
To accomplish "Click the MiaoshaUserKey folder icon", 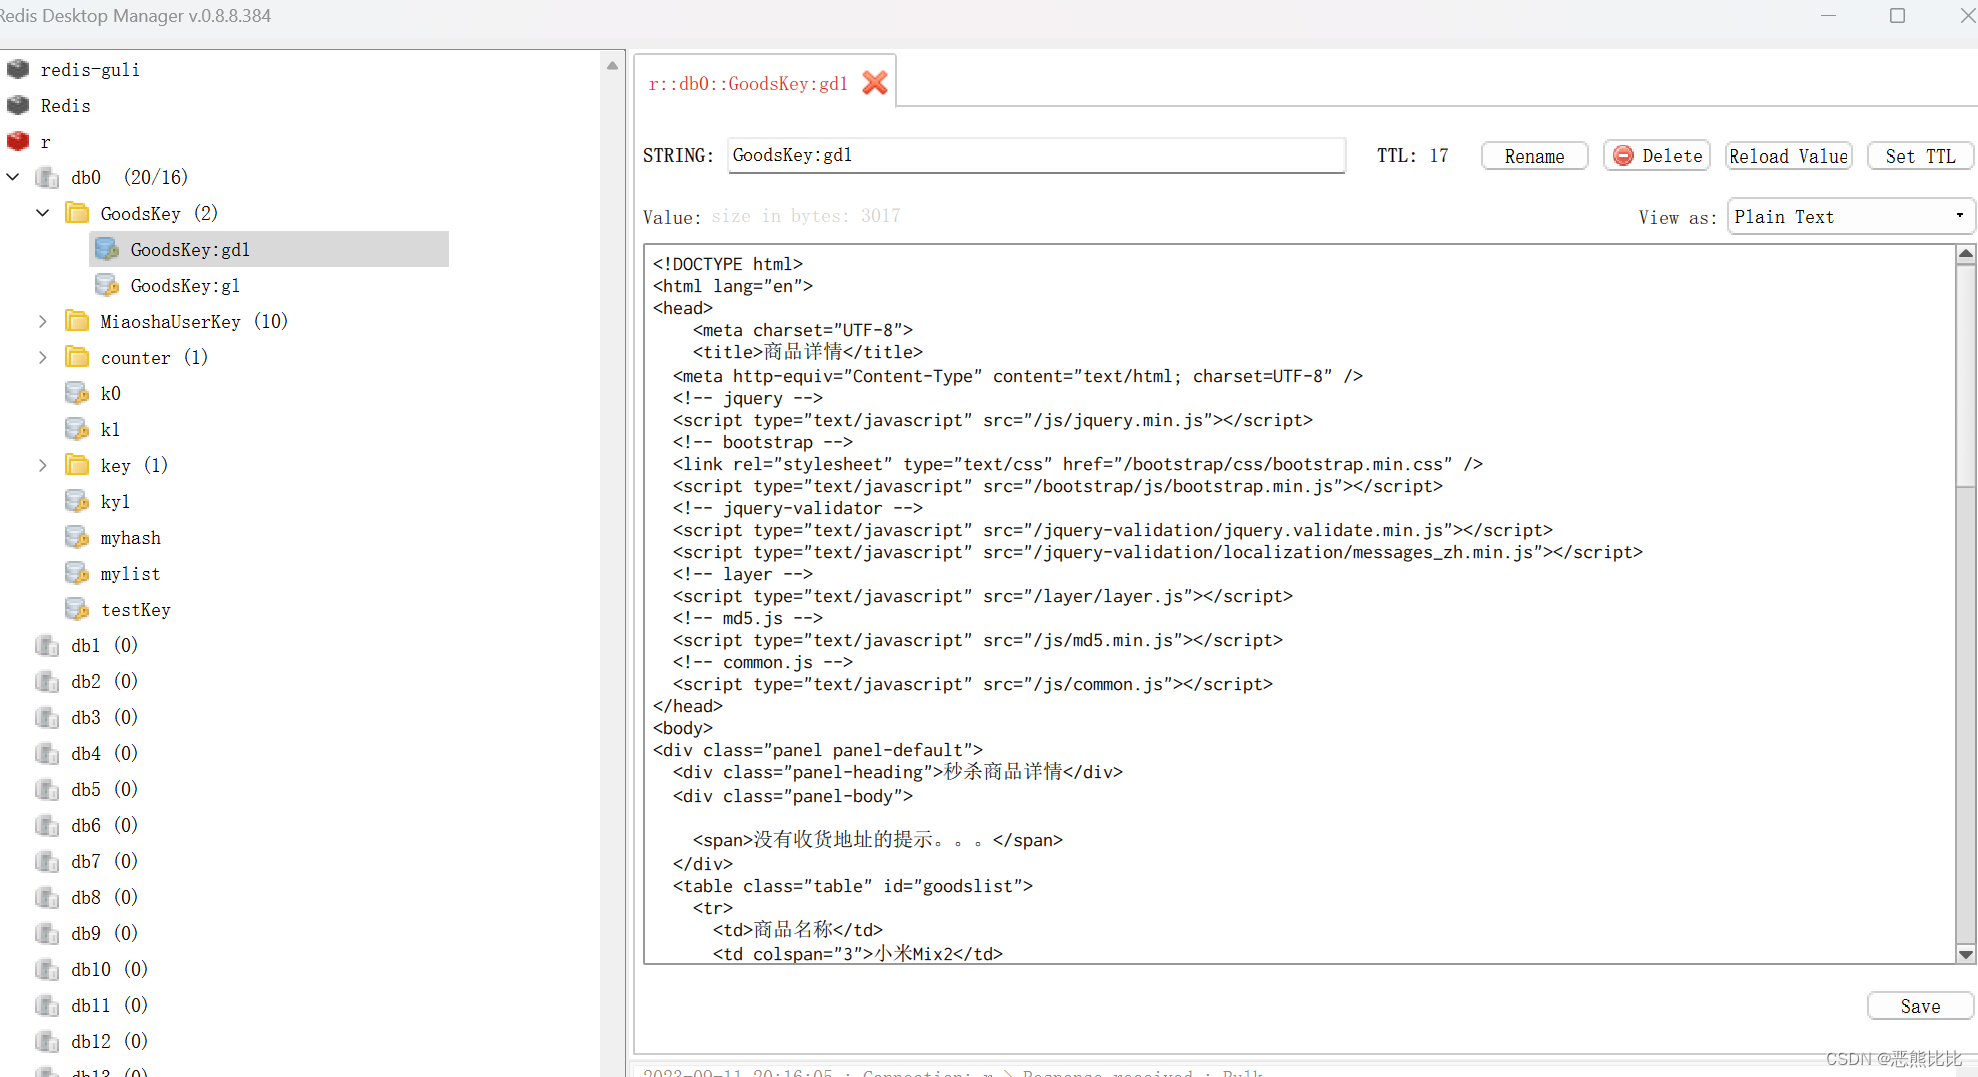I will point(77,321).
